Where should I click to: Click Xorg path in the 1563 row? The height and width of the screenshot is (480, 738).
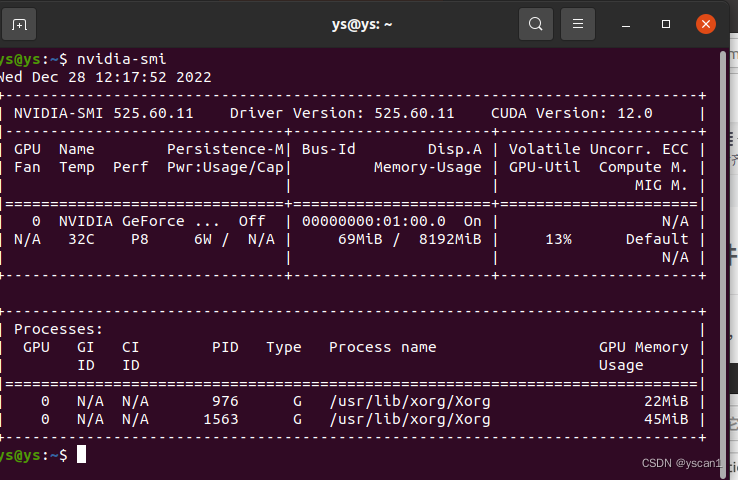pyautogui.click(x=410, y=419)
